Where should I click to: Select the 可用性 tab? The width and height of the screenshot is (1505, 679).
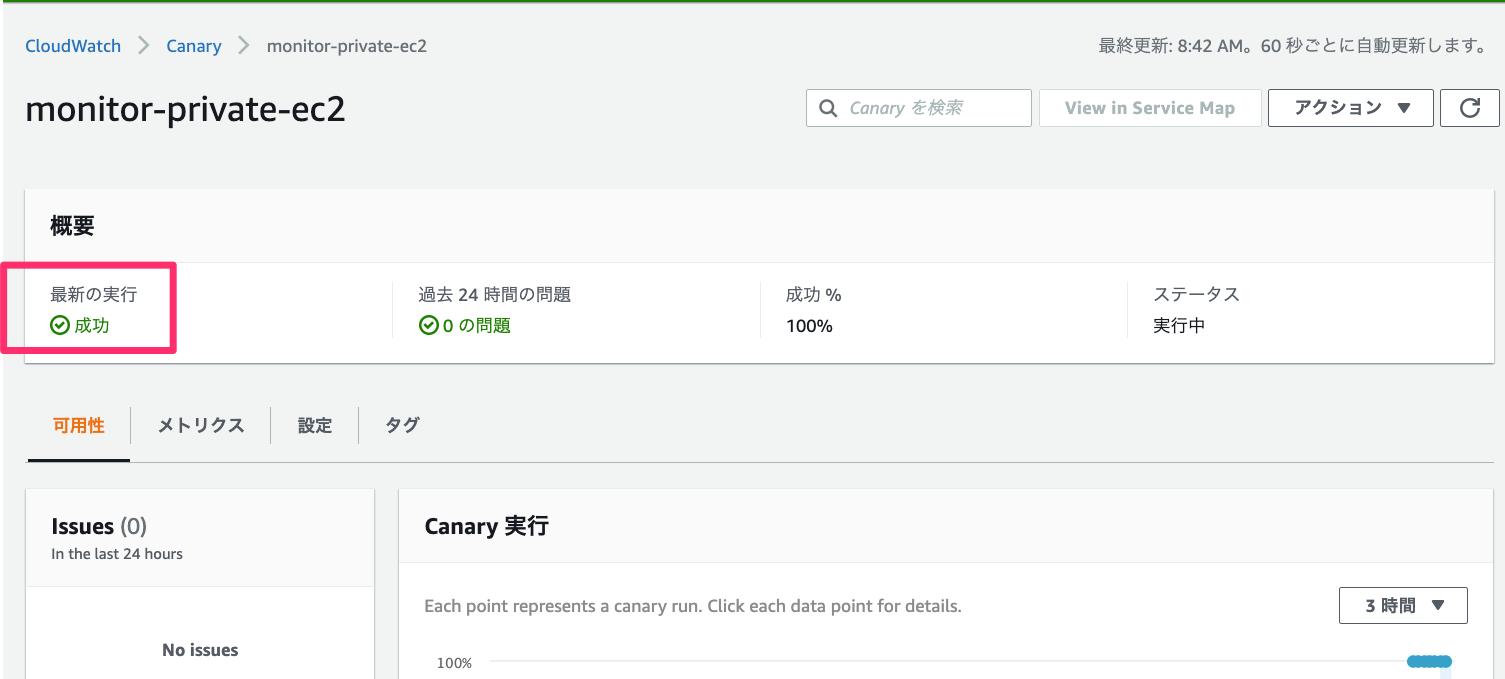tap(78, 425)
